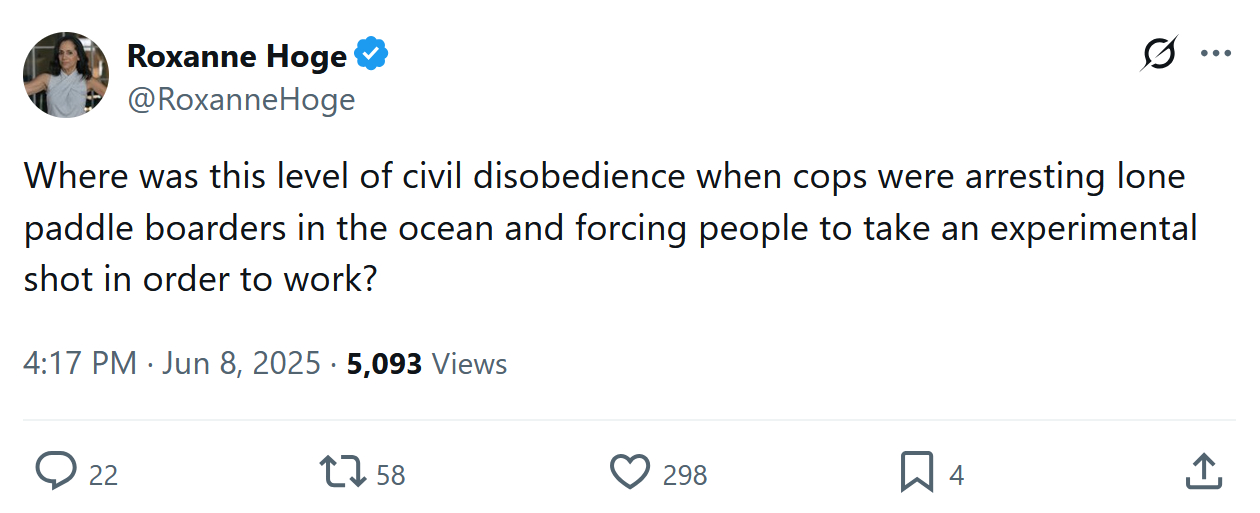Open Roxanne Hoge's profile picture
This screenshot has width=1260, height=513.
(66, 75)
